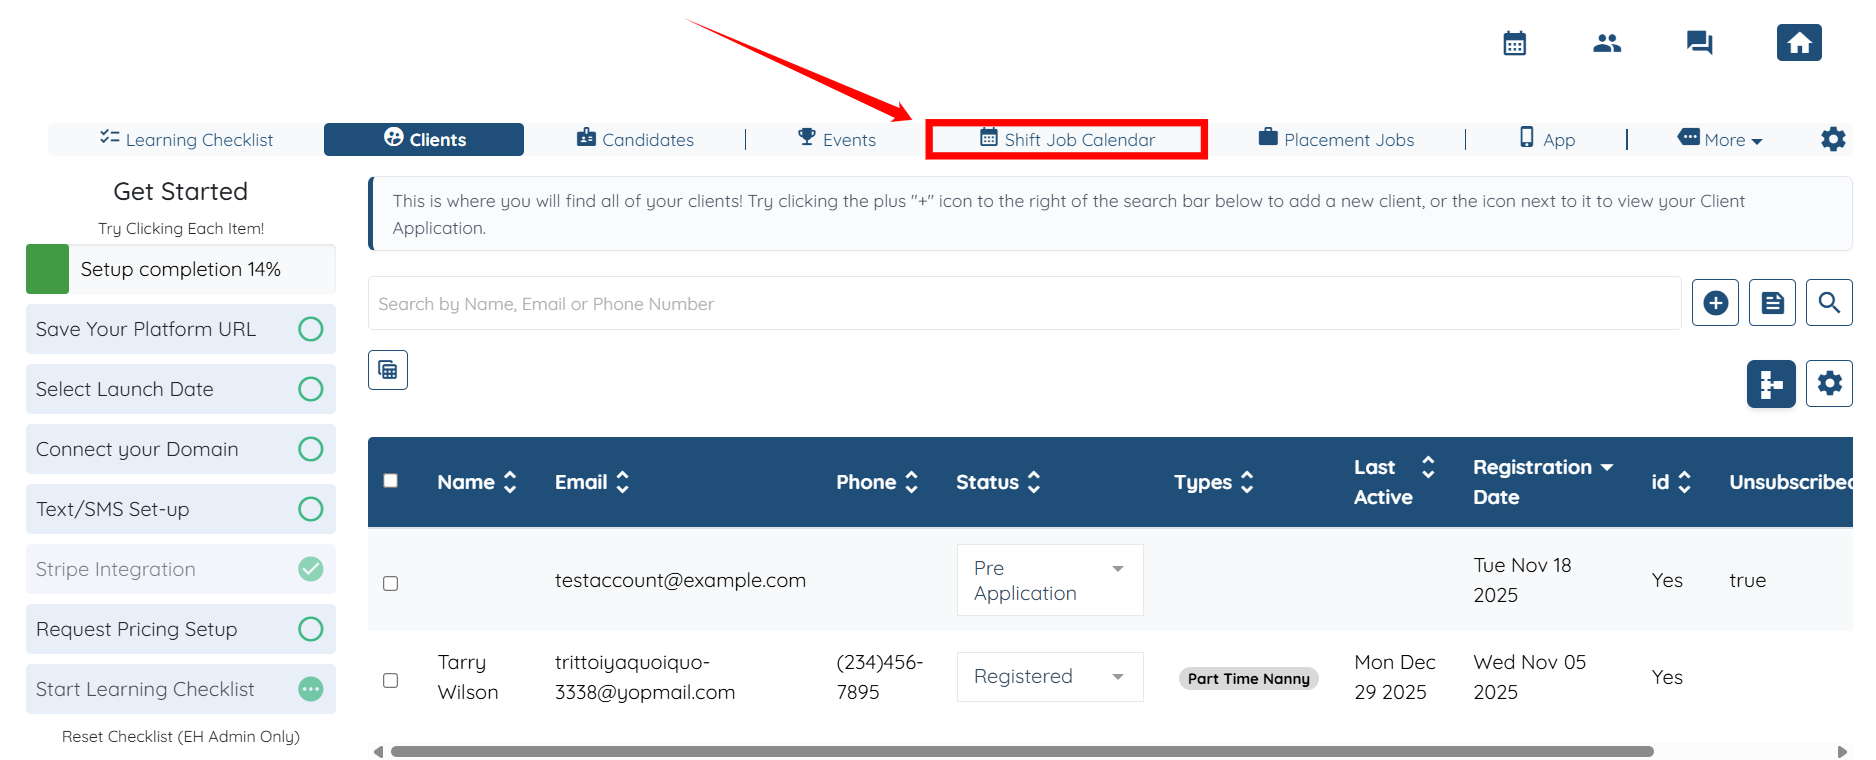The width and height of the screenshot is (1876, 760).
Task: Click phone number (234)456-7895
Action: [x=880, y=677]
